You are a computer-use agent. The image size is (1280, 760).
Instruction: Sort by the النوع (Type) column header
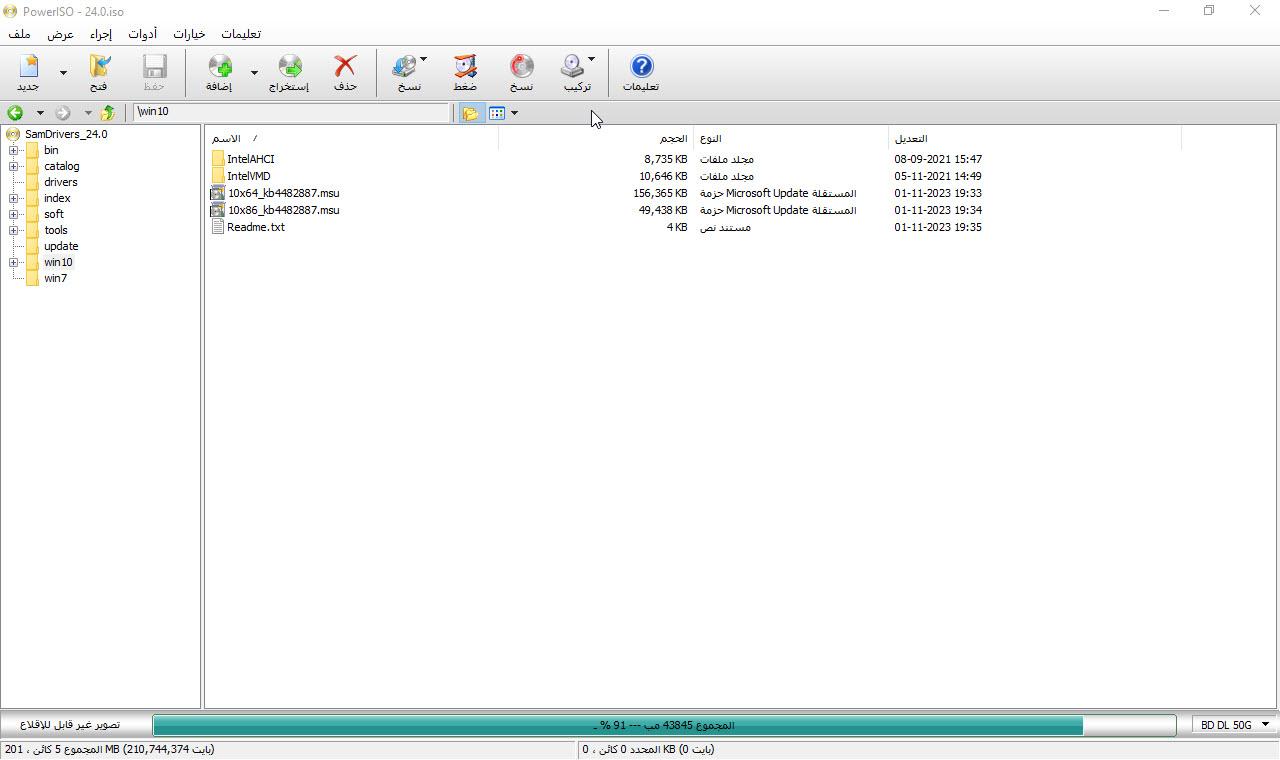coord(790,138)
